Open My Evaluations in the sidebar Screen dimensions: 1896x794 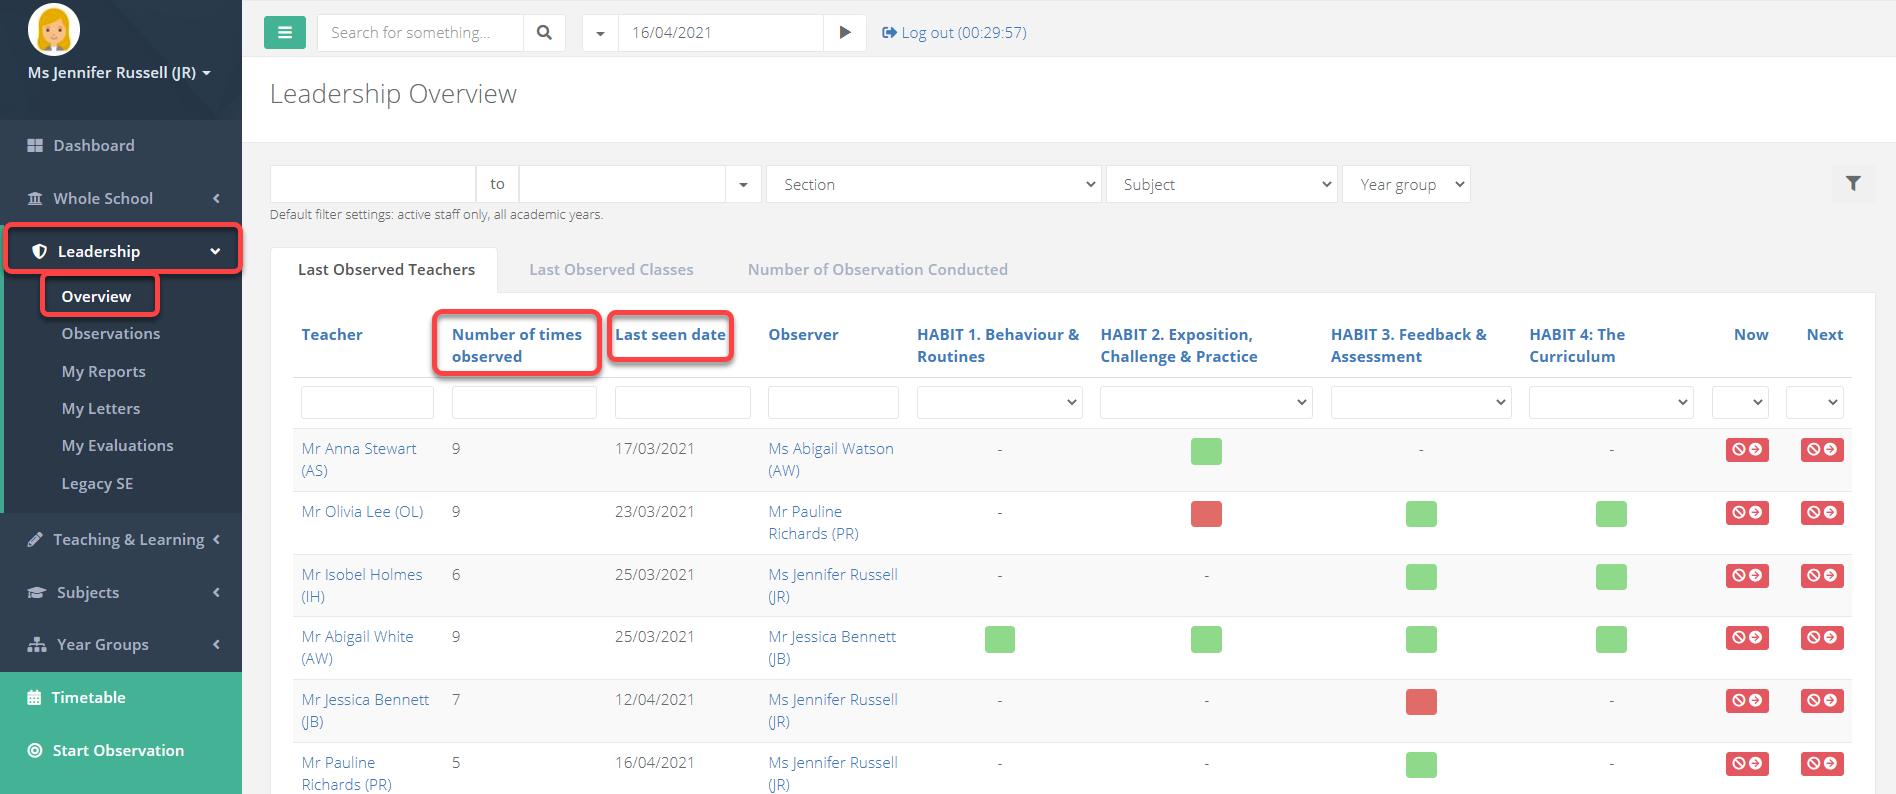118,445
